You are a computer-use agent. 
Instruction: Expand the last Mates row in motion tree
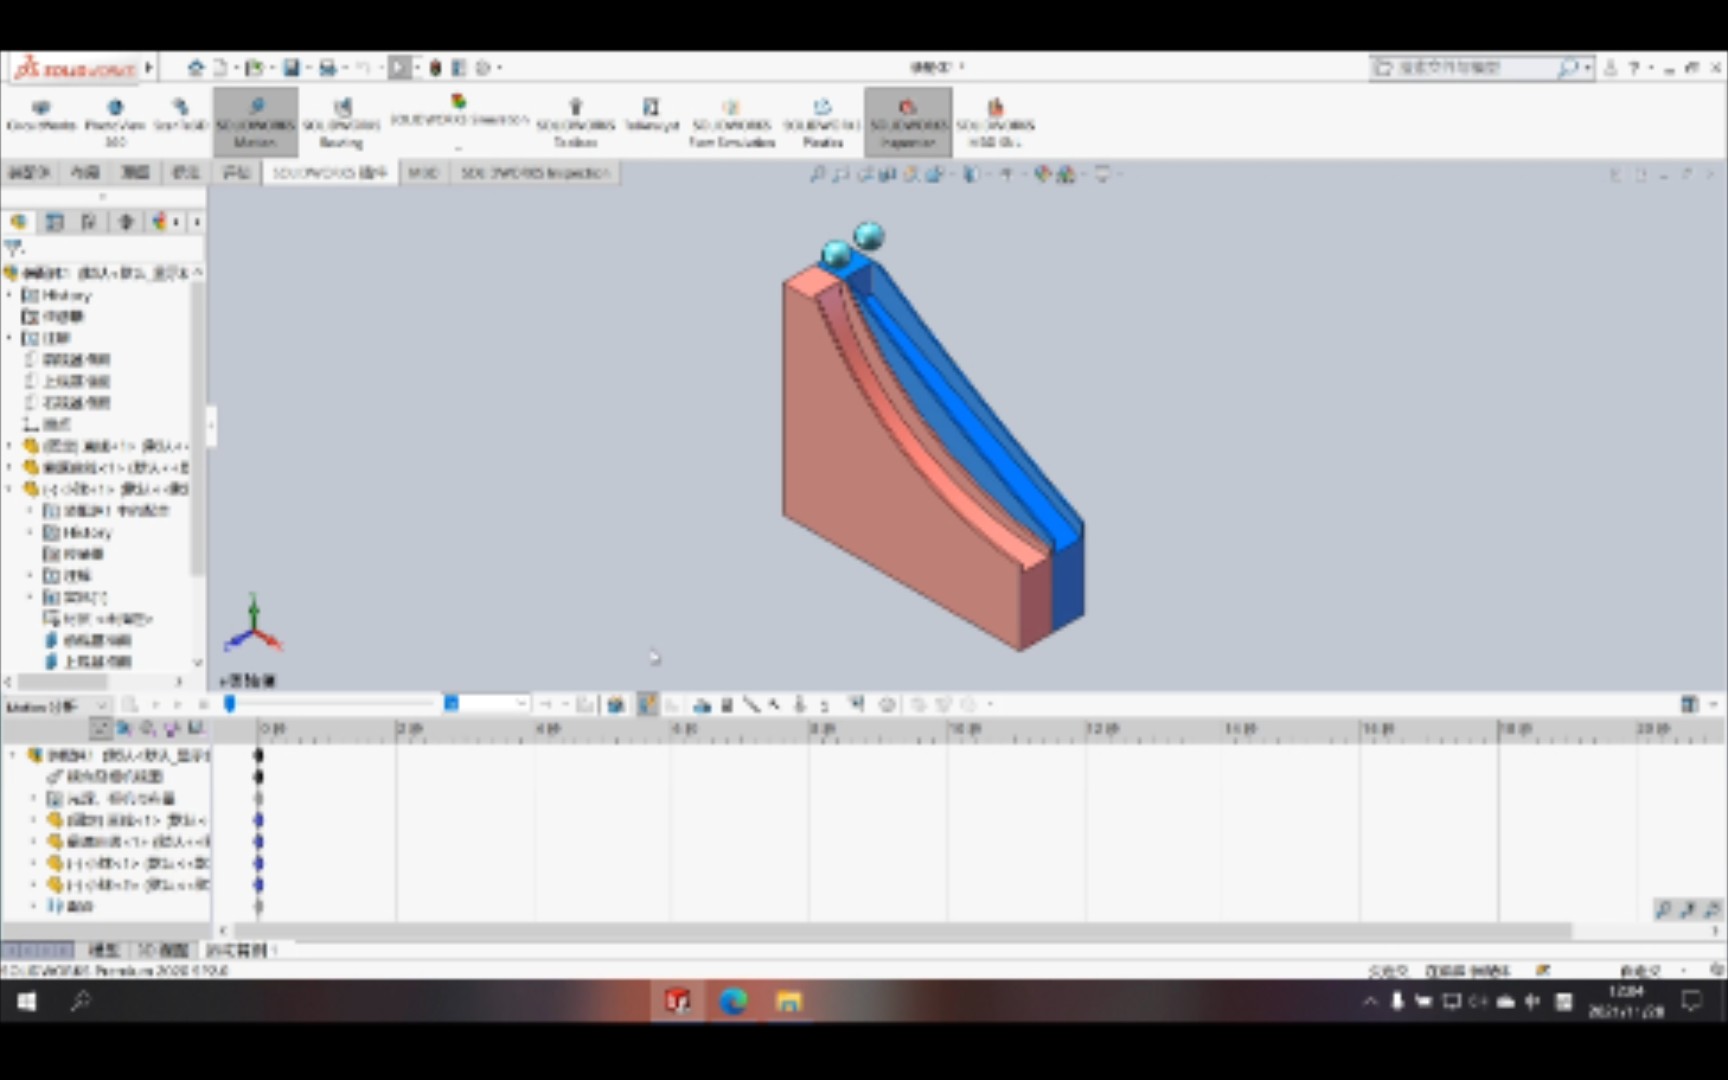click(x=34, y=906)
